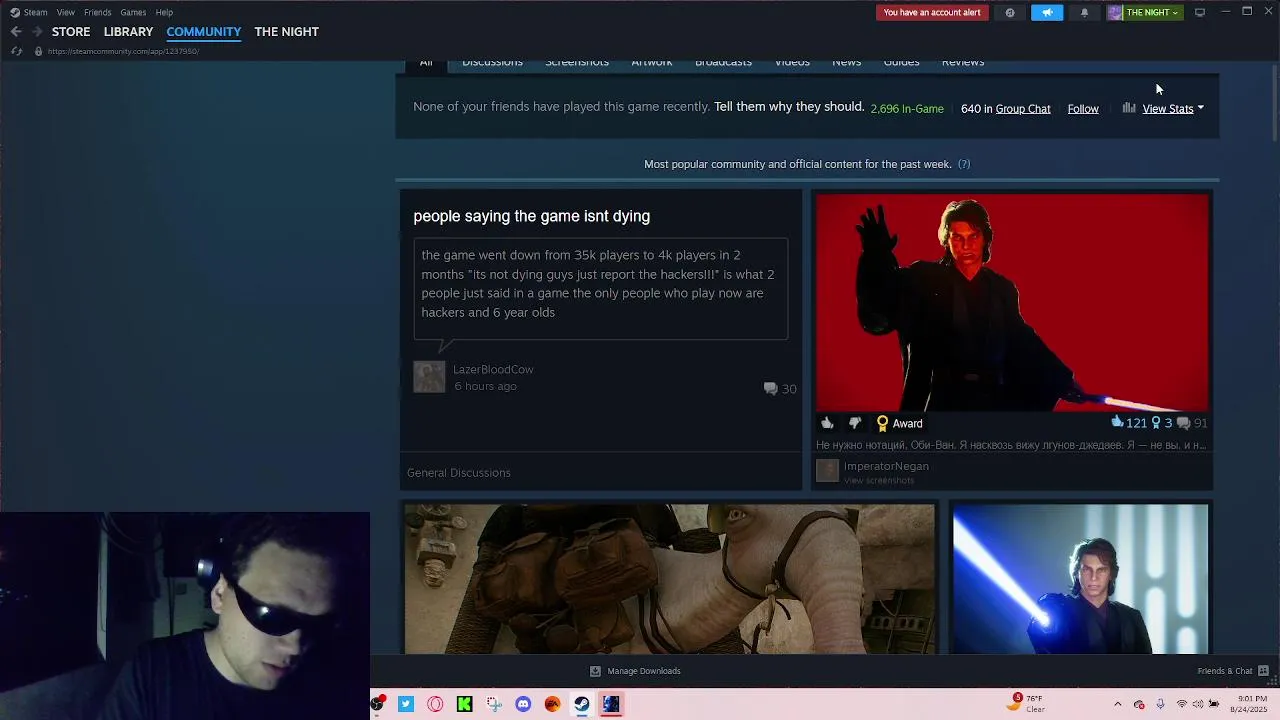Switch to the Discussions tab
Viewport: 1280px width, 720px height.
coord(492,63)
